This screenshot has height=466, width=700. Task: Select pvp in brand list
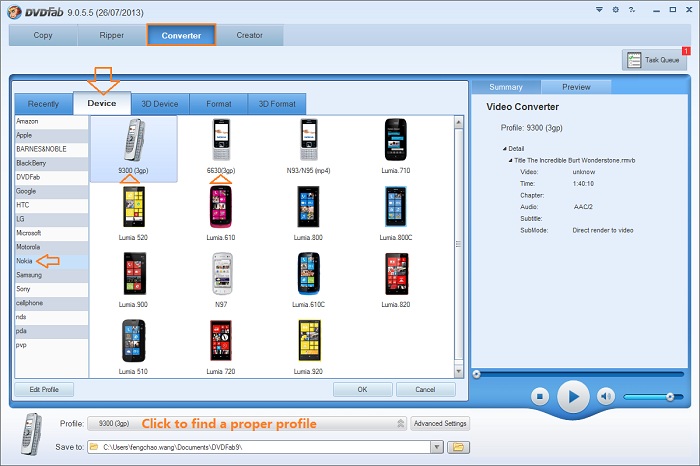click(x=51, y=345)
